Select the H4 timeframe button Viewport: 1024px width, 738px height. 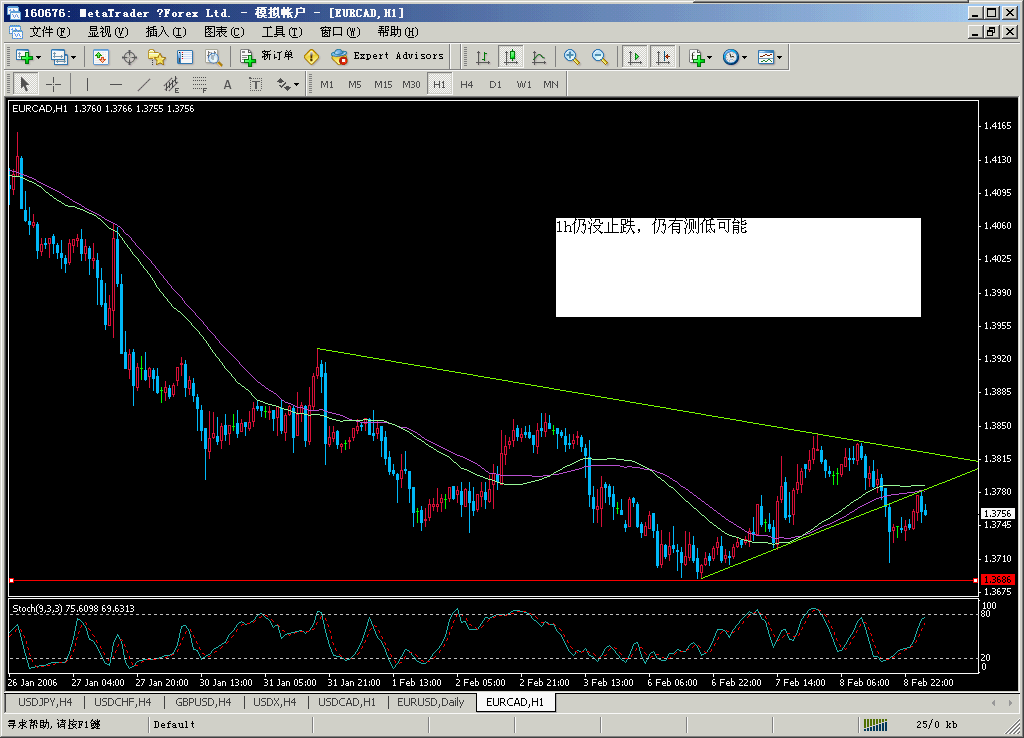pos(466,84)
